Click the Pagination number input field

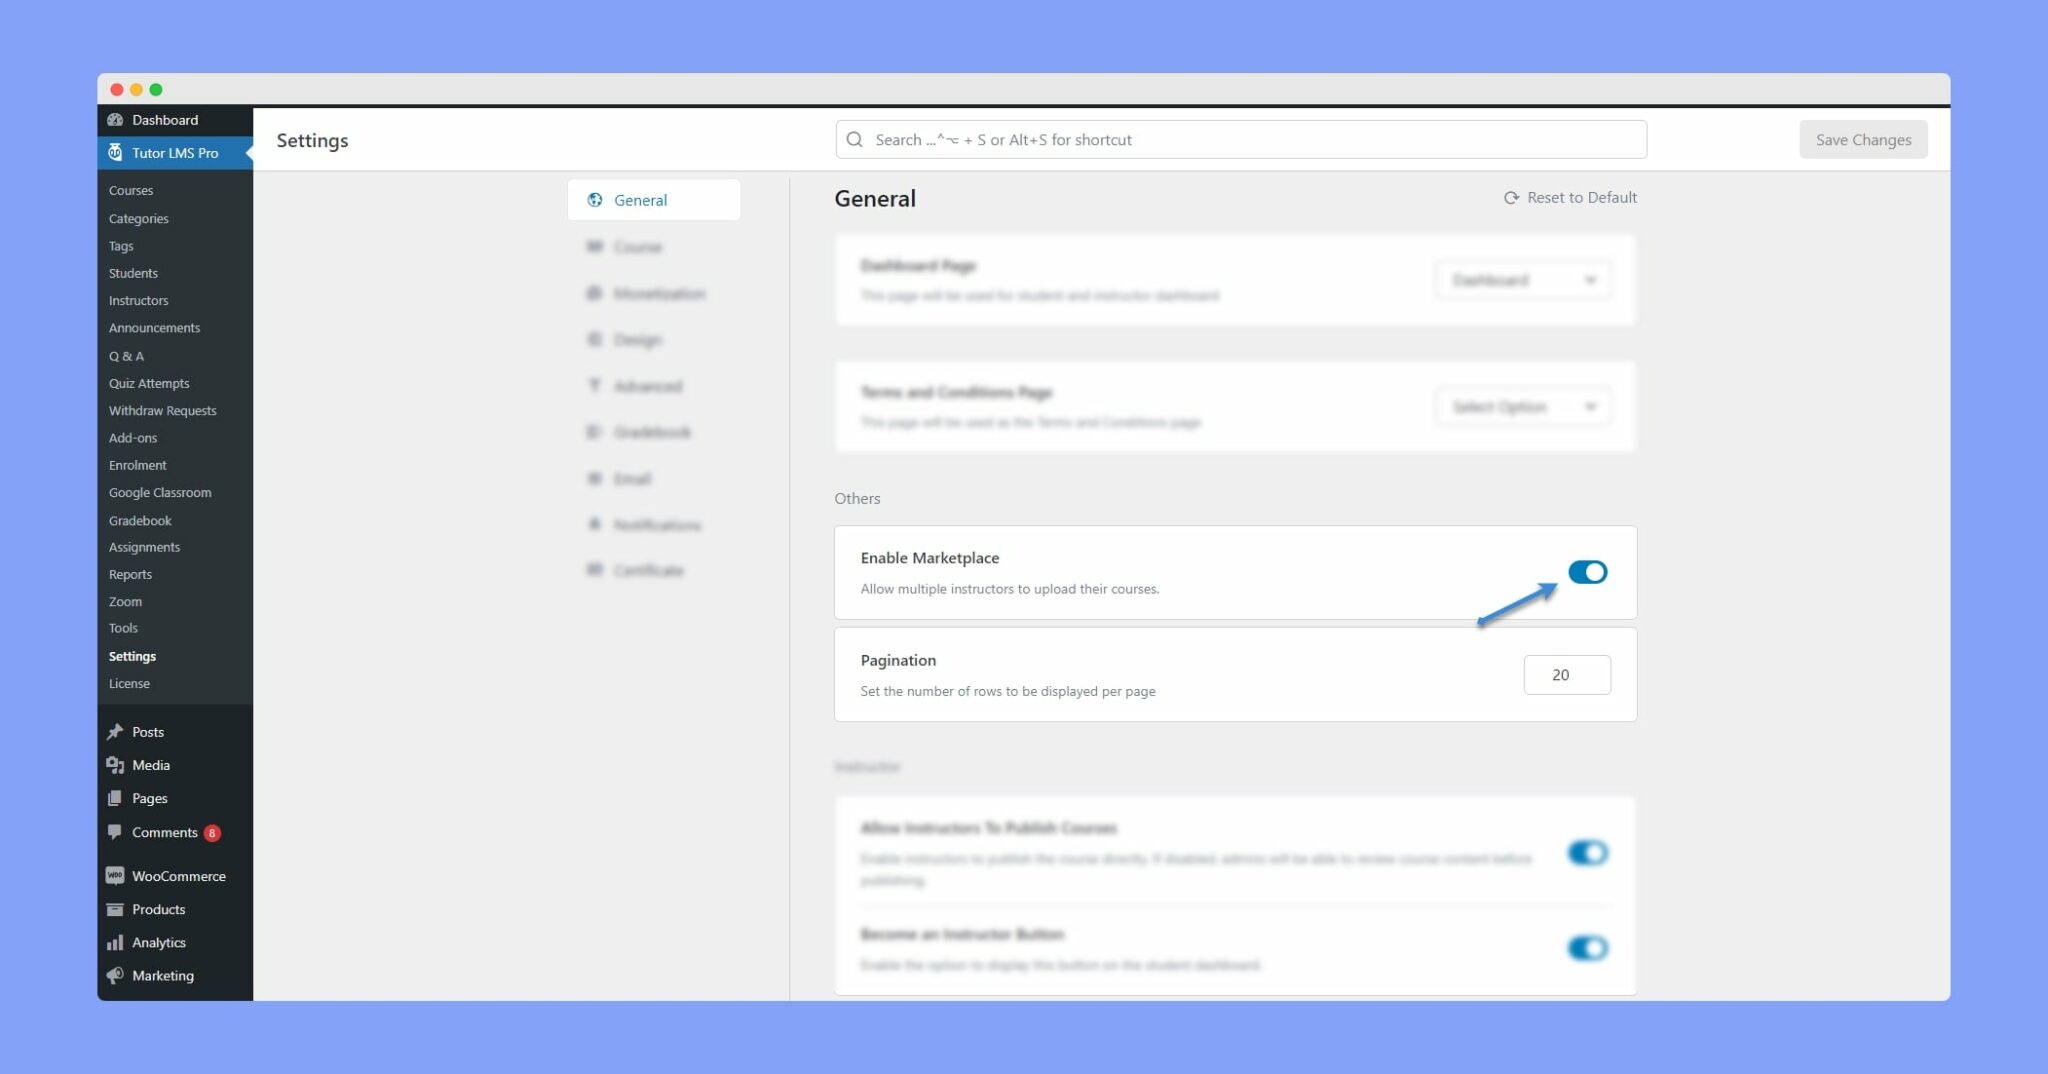tap(1566, 675)
